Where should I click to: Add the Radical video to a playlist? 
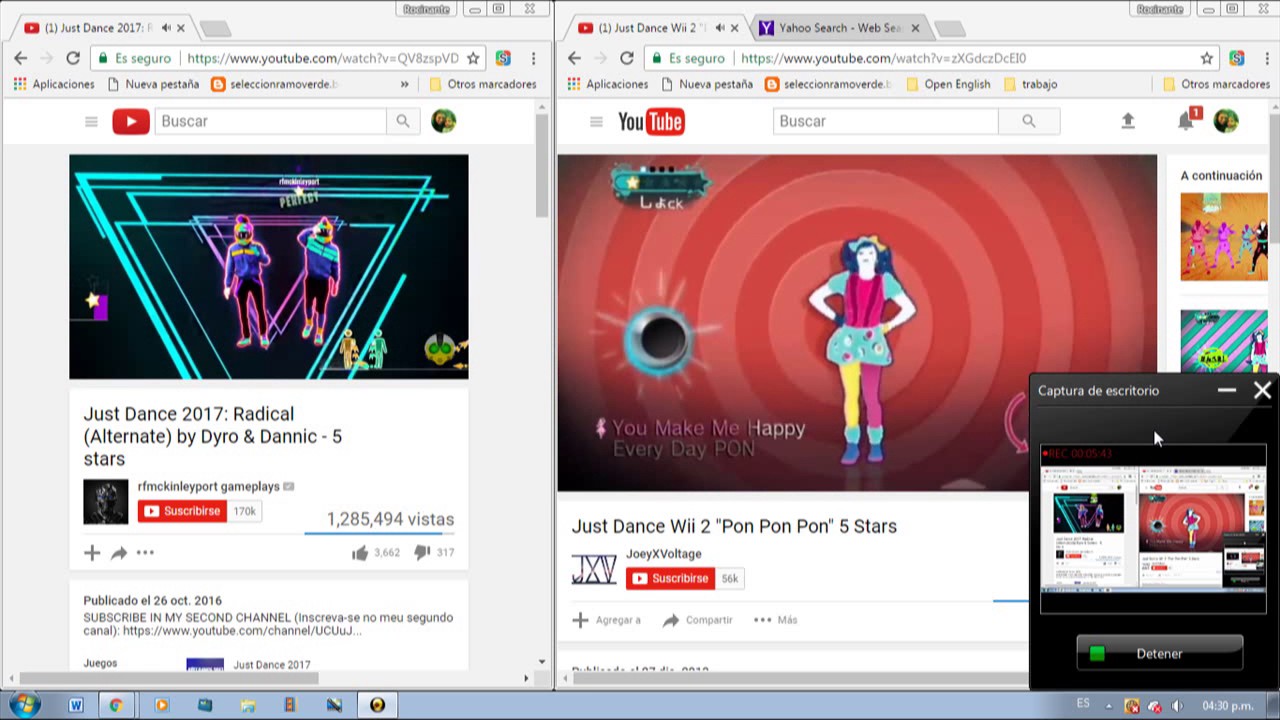92,552
